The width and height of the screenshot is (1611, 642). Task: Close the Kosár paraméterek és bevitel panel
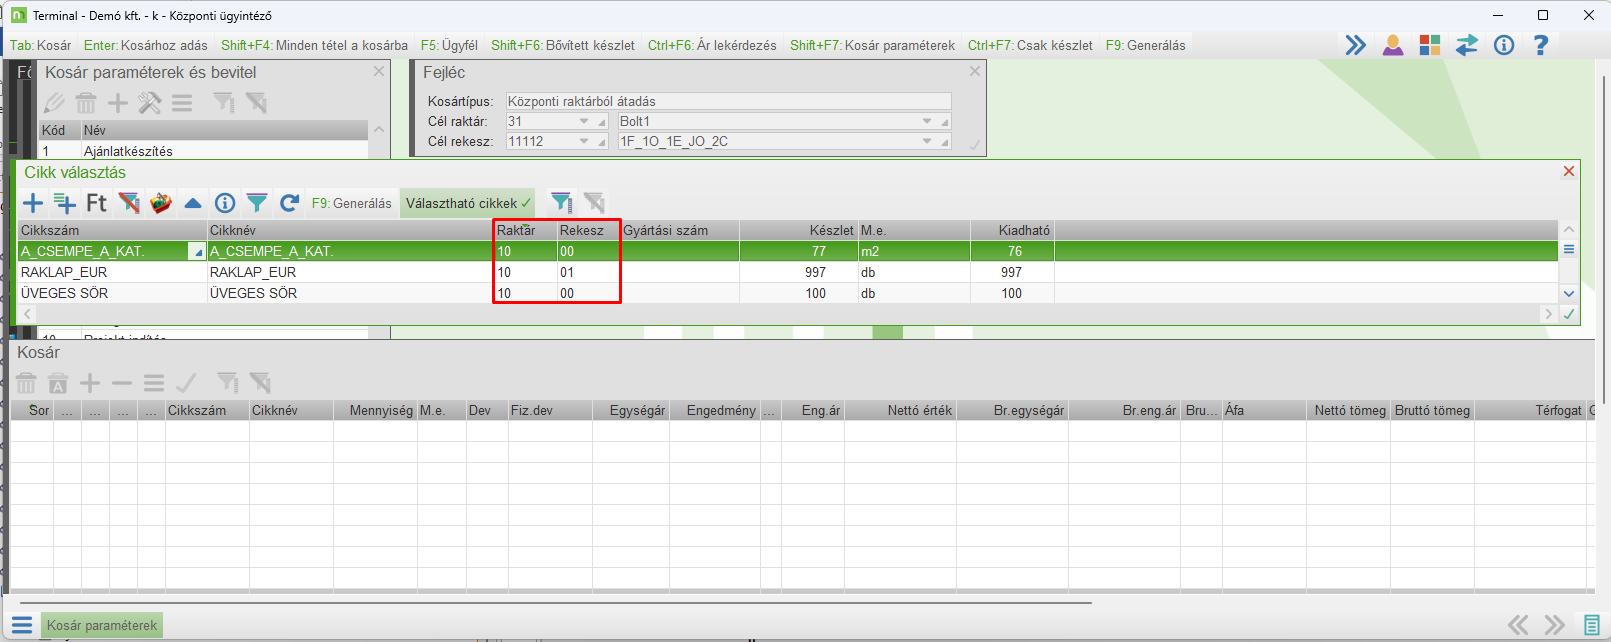(x=379, y=71)
